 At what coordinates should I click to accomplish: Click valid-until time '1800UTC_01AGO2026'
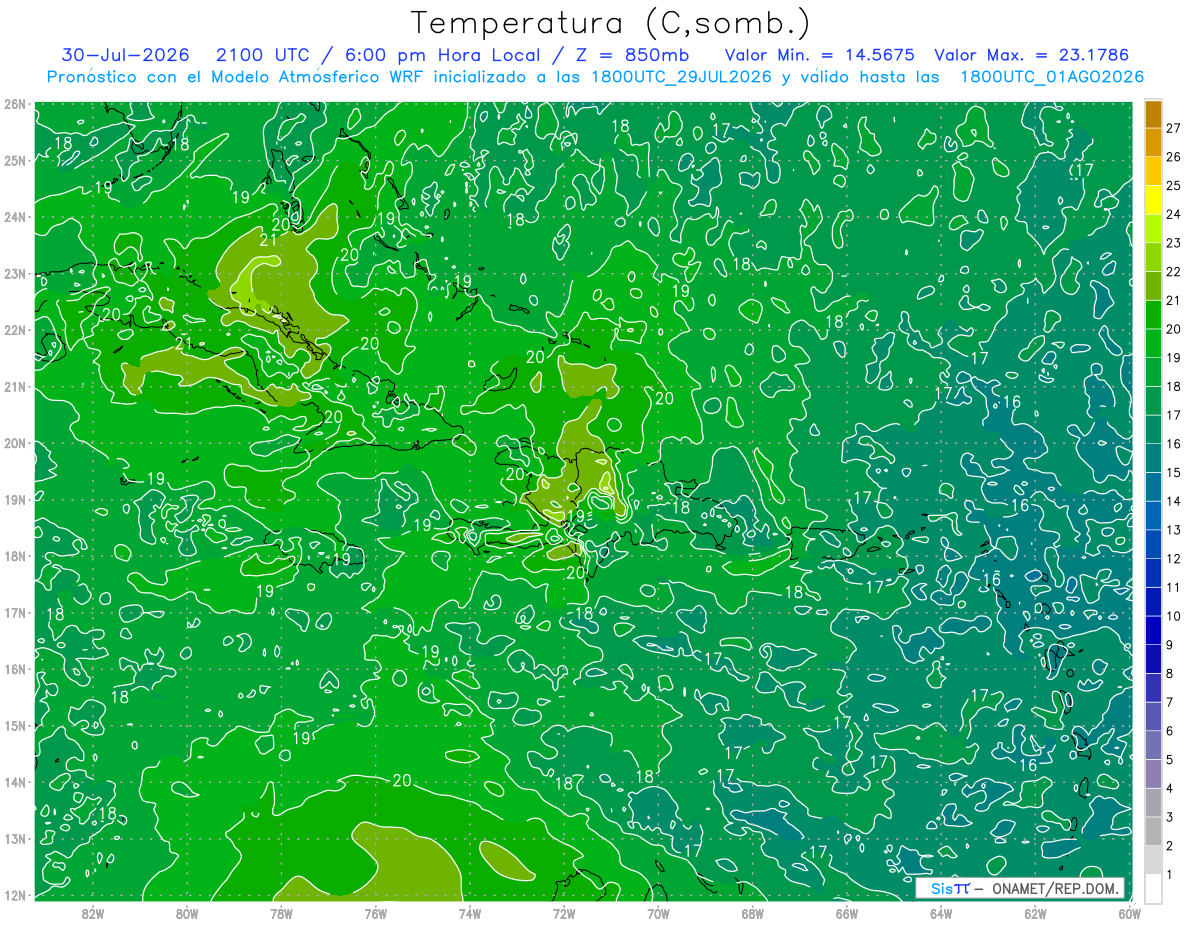click(1052, 77)
